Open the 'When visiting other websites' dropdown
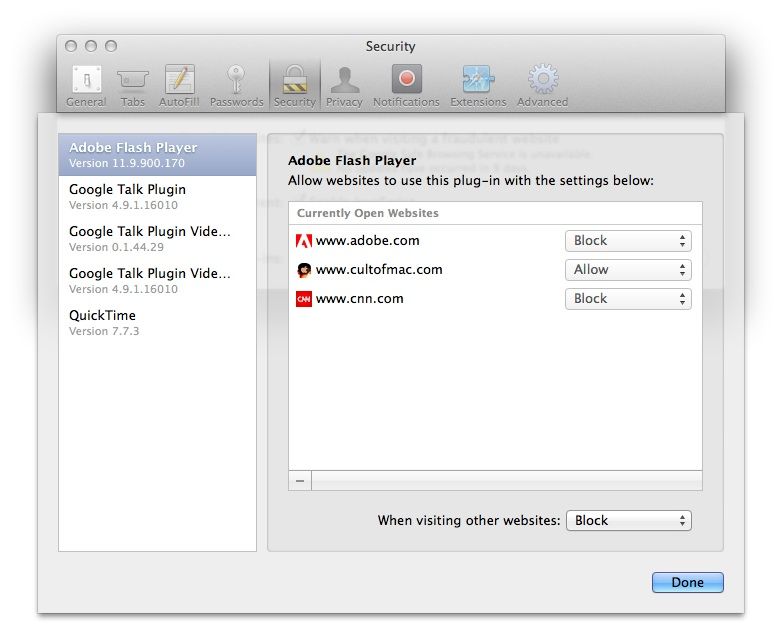This screenshot has width=782, height=624. (x=628, y=521)
